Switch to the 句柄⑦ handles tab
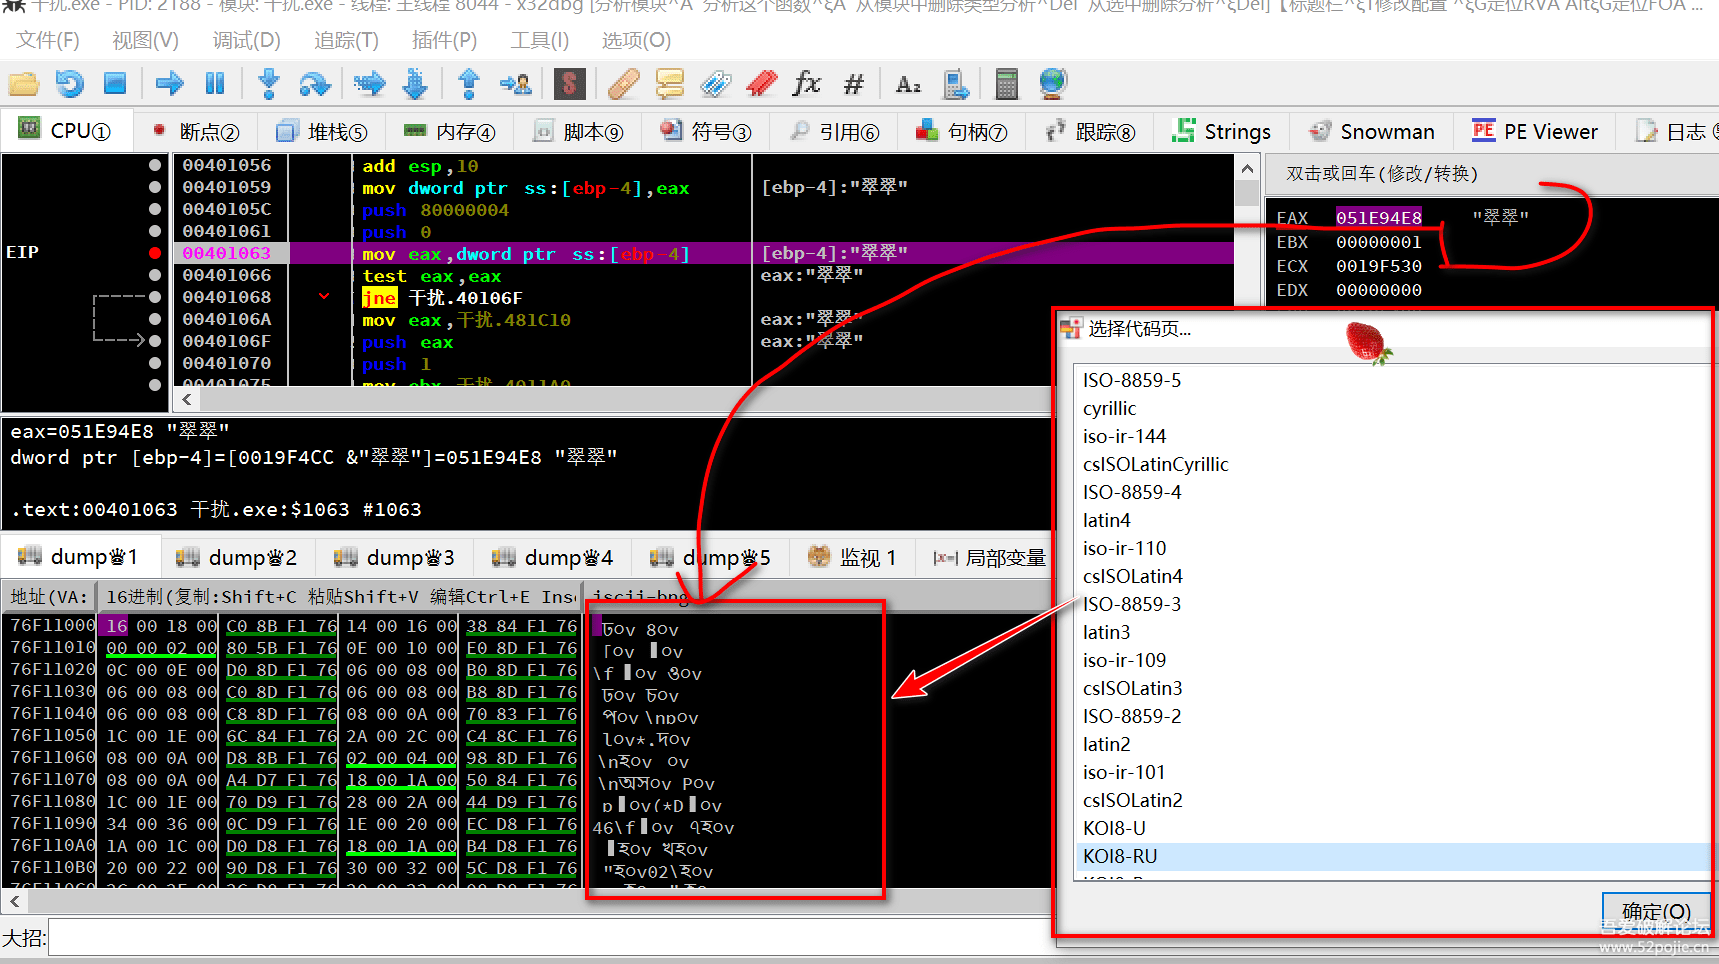 click(962, 131)
